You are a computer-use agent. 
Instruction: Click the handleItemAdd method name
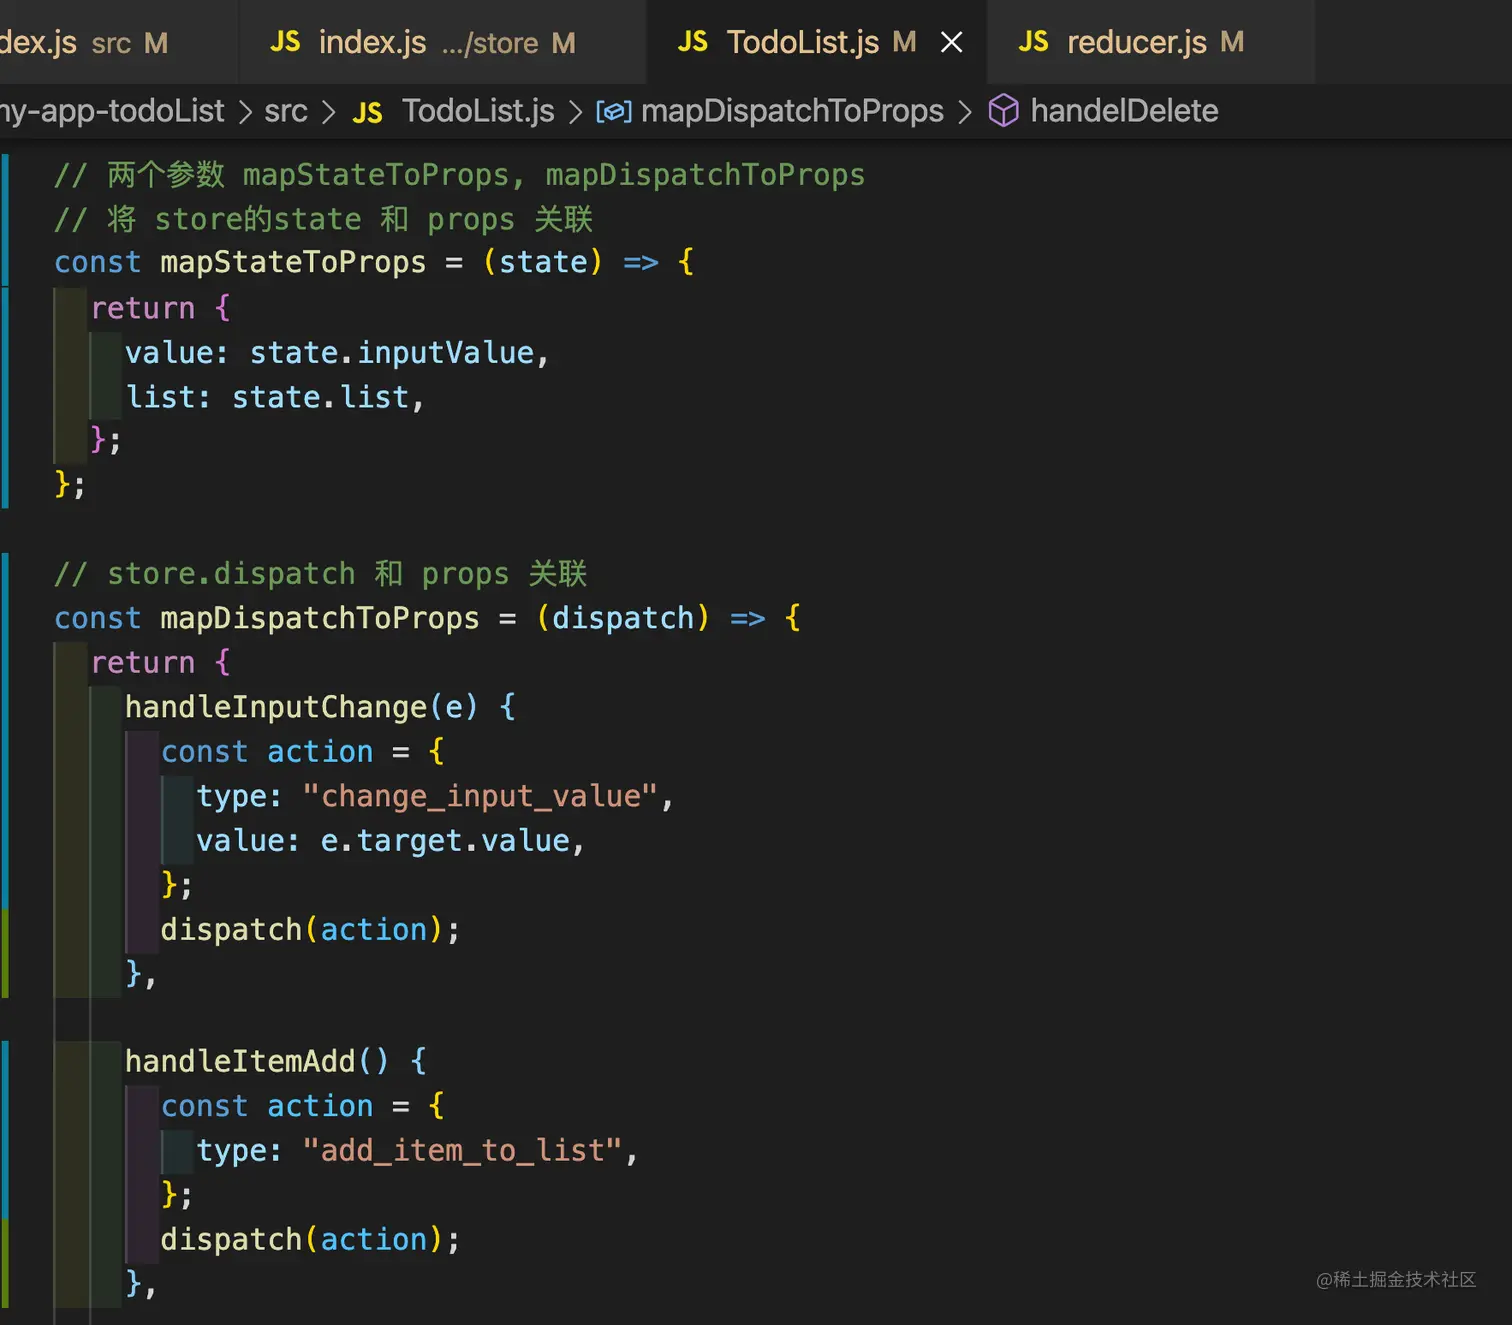point(240,1061)
